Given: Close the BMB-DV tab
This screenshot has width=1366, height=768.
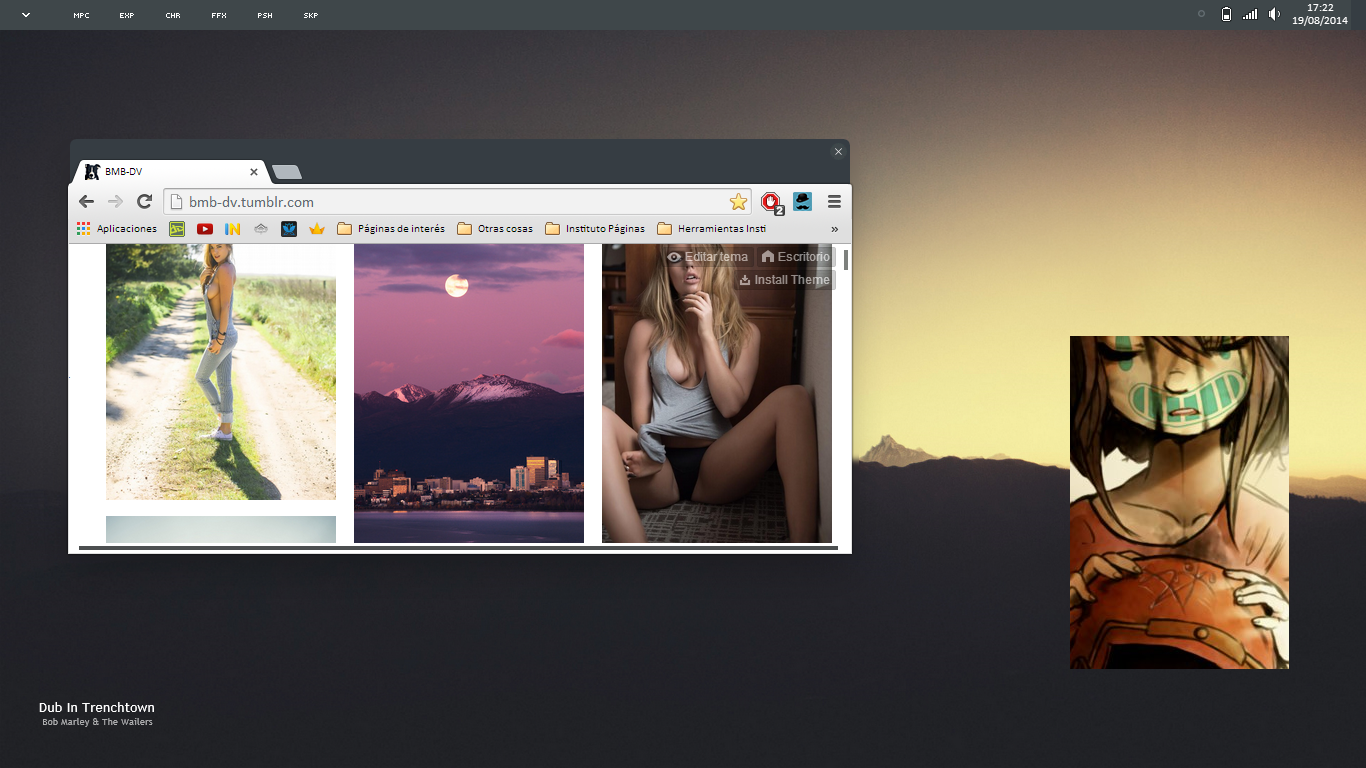Looking at the screenshot, I should (254, 172).
